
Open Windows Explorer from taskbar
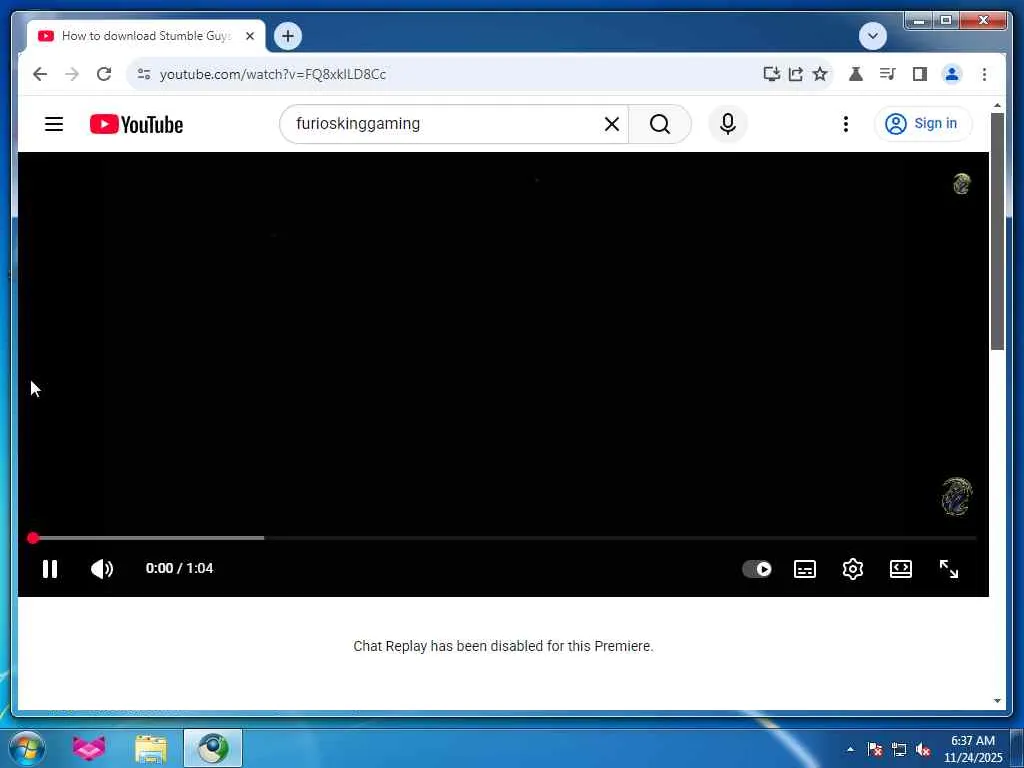151,748
